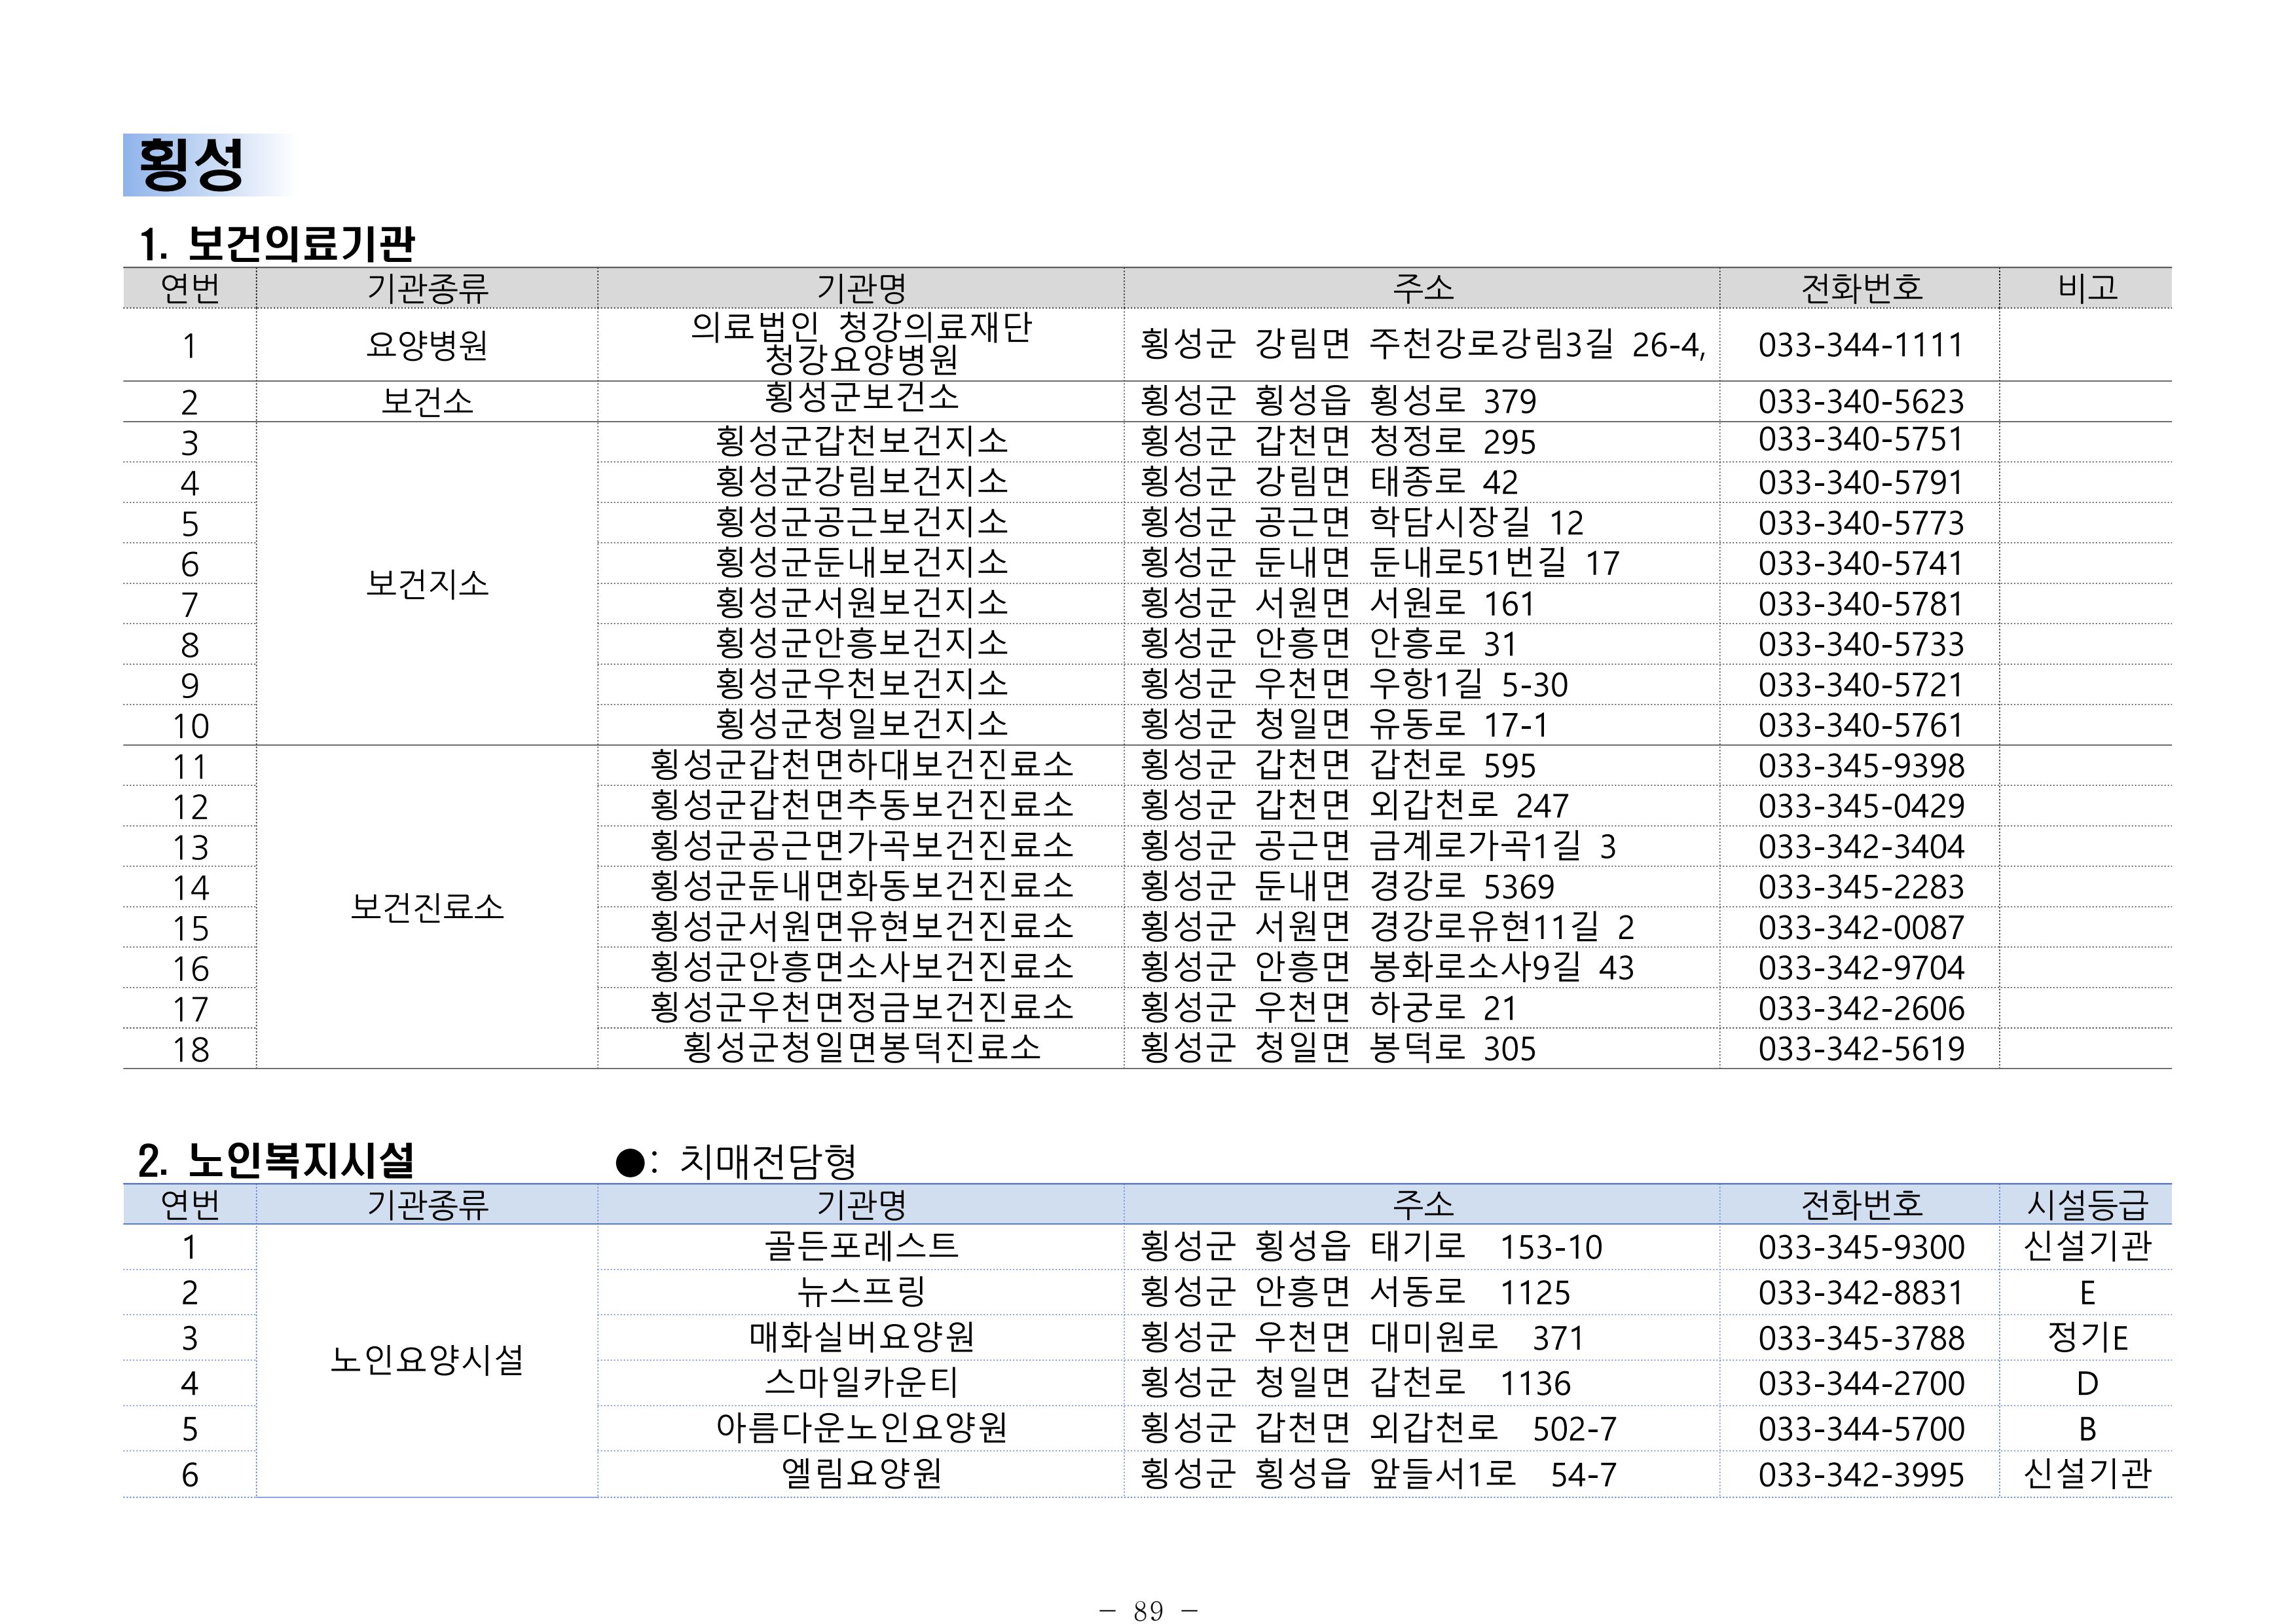Click the category cell 노인요양시설
2295x1624 pixels.
click(x=427, y=1360)
